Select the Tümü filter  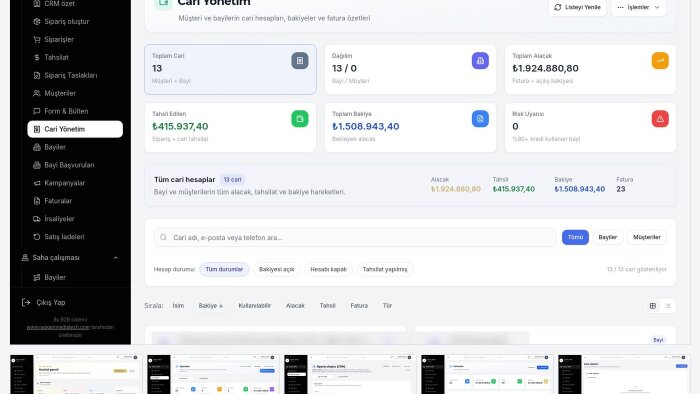coord(575,237)
